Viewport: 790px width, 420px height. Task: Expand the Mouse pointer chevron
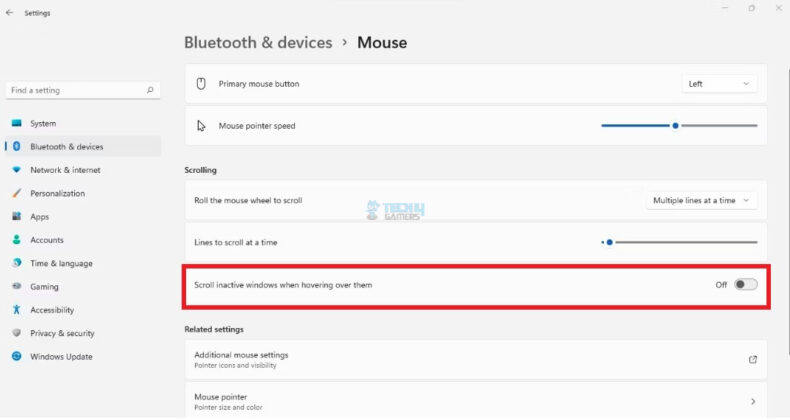(x=752, y=402)
